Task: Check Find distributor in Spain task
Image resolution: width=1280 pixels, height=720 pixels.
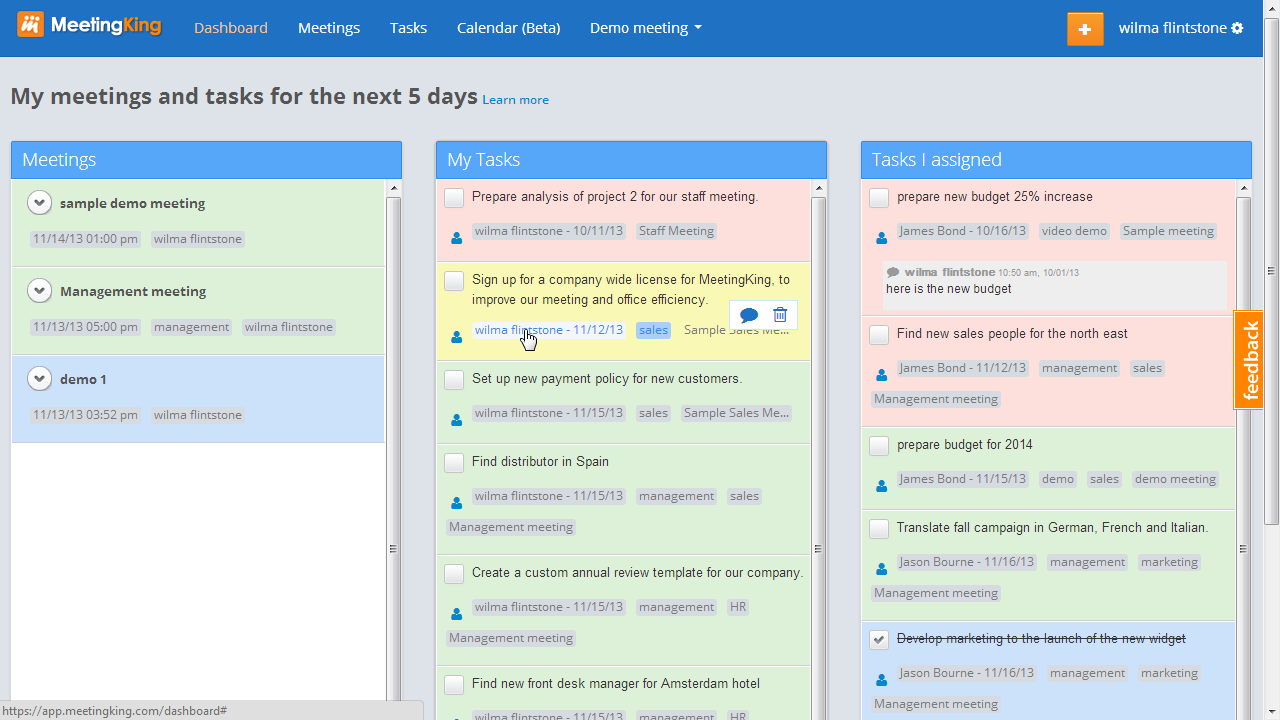Action: (454, 463)
